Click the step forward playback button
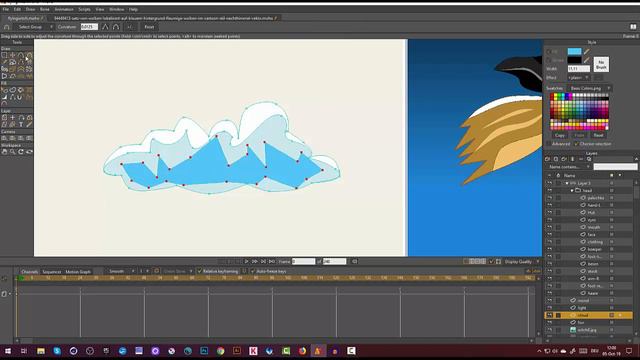 pyautogui.click(x=255, y=262)
